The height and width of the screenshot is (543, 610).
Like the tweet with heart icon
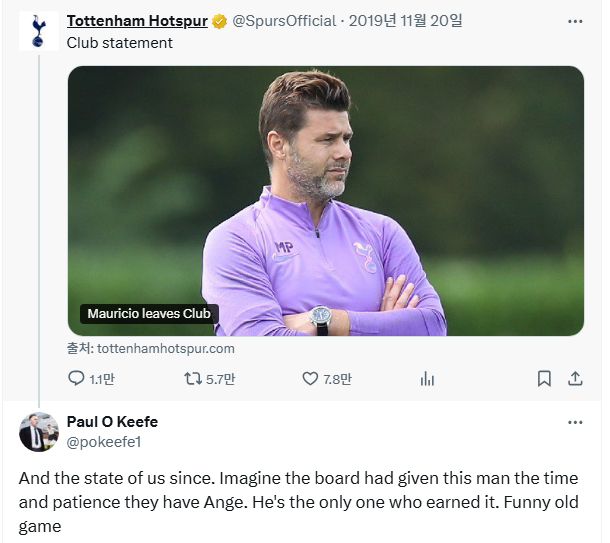click(310, 379)
